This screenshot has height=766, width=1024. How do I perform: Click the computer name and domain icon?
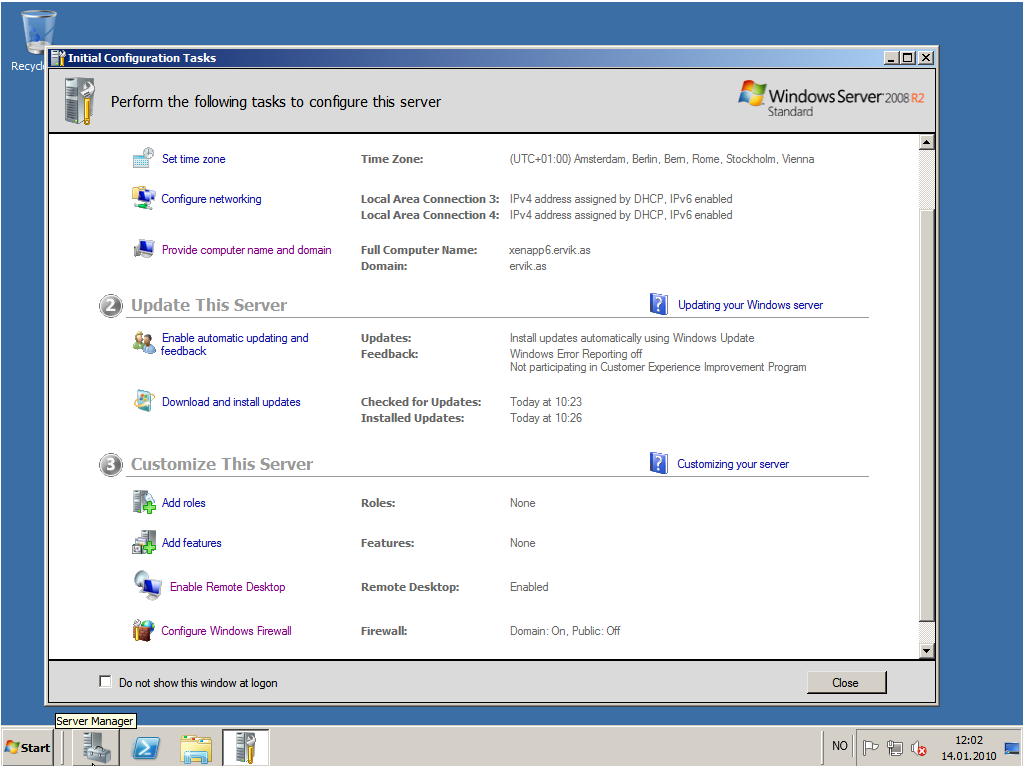click(144, 249)
